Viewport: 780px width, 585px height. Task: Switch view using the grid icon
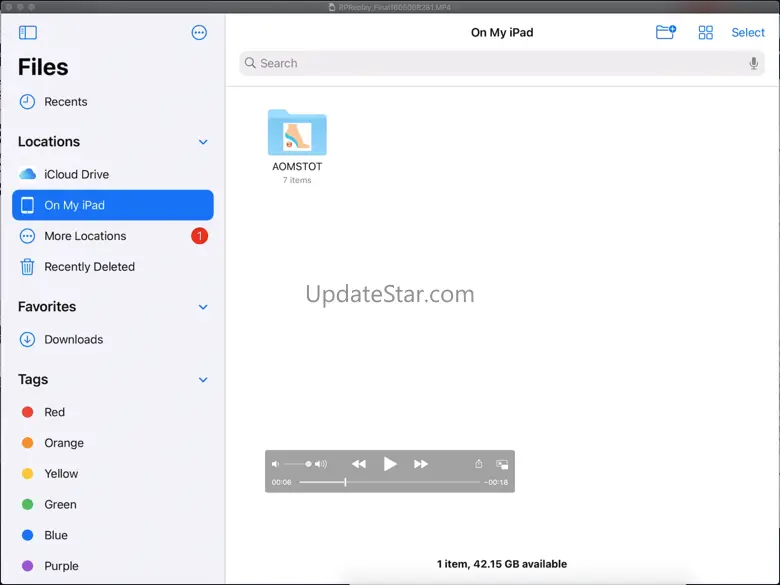[706, 33]
